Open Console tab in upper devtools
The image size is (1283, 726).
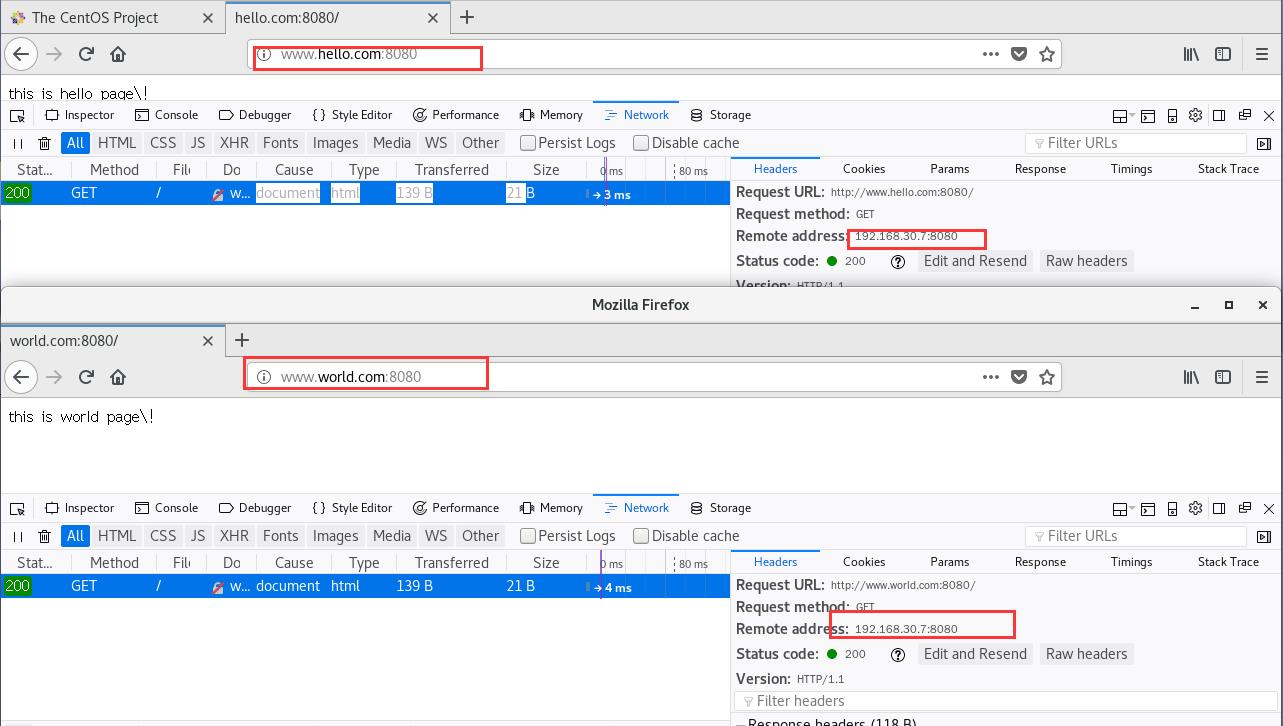[167, 115]
